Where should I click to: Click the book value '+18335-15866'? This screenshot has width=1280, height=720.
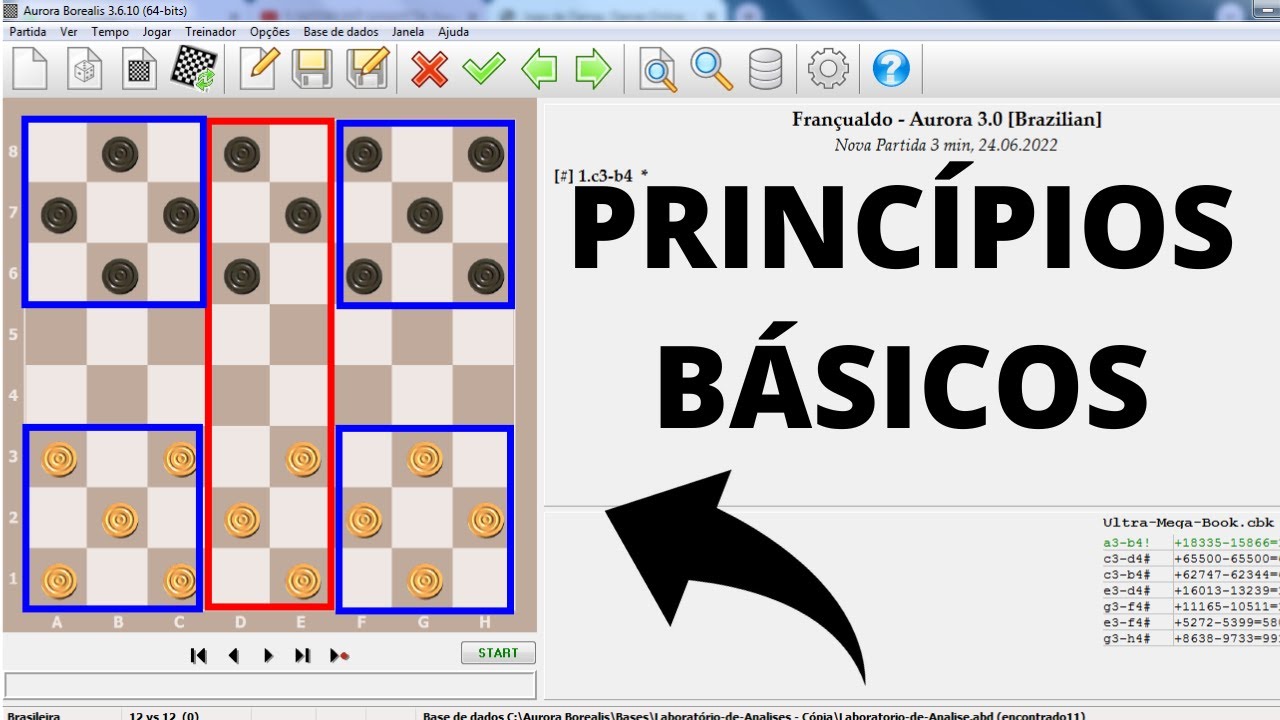click(x=1222, y=543)
